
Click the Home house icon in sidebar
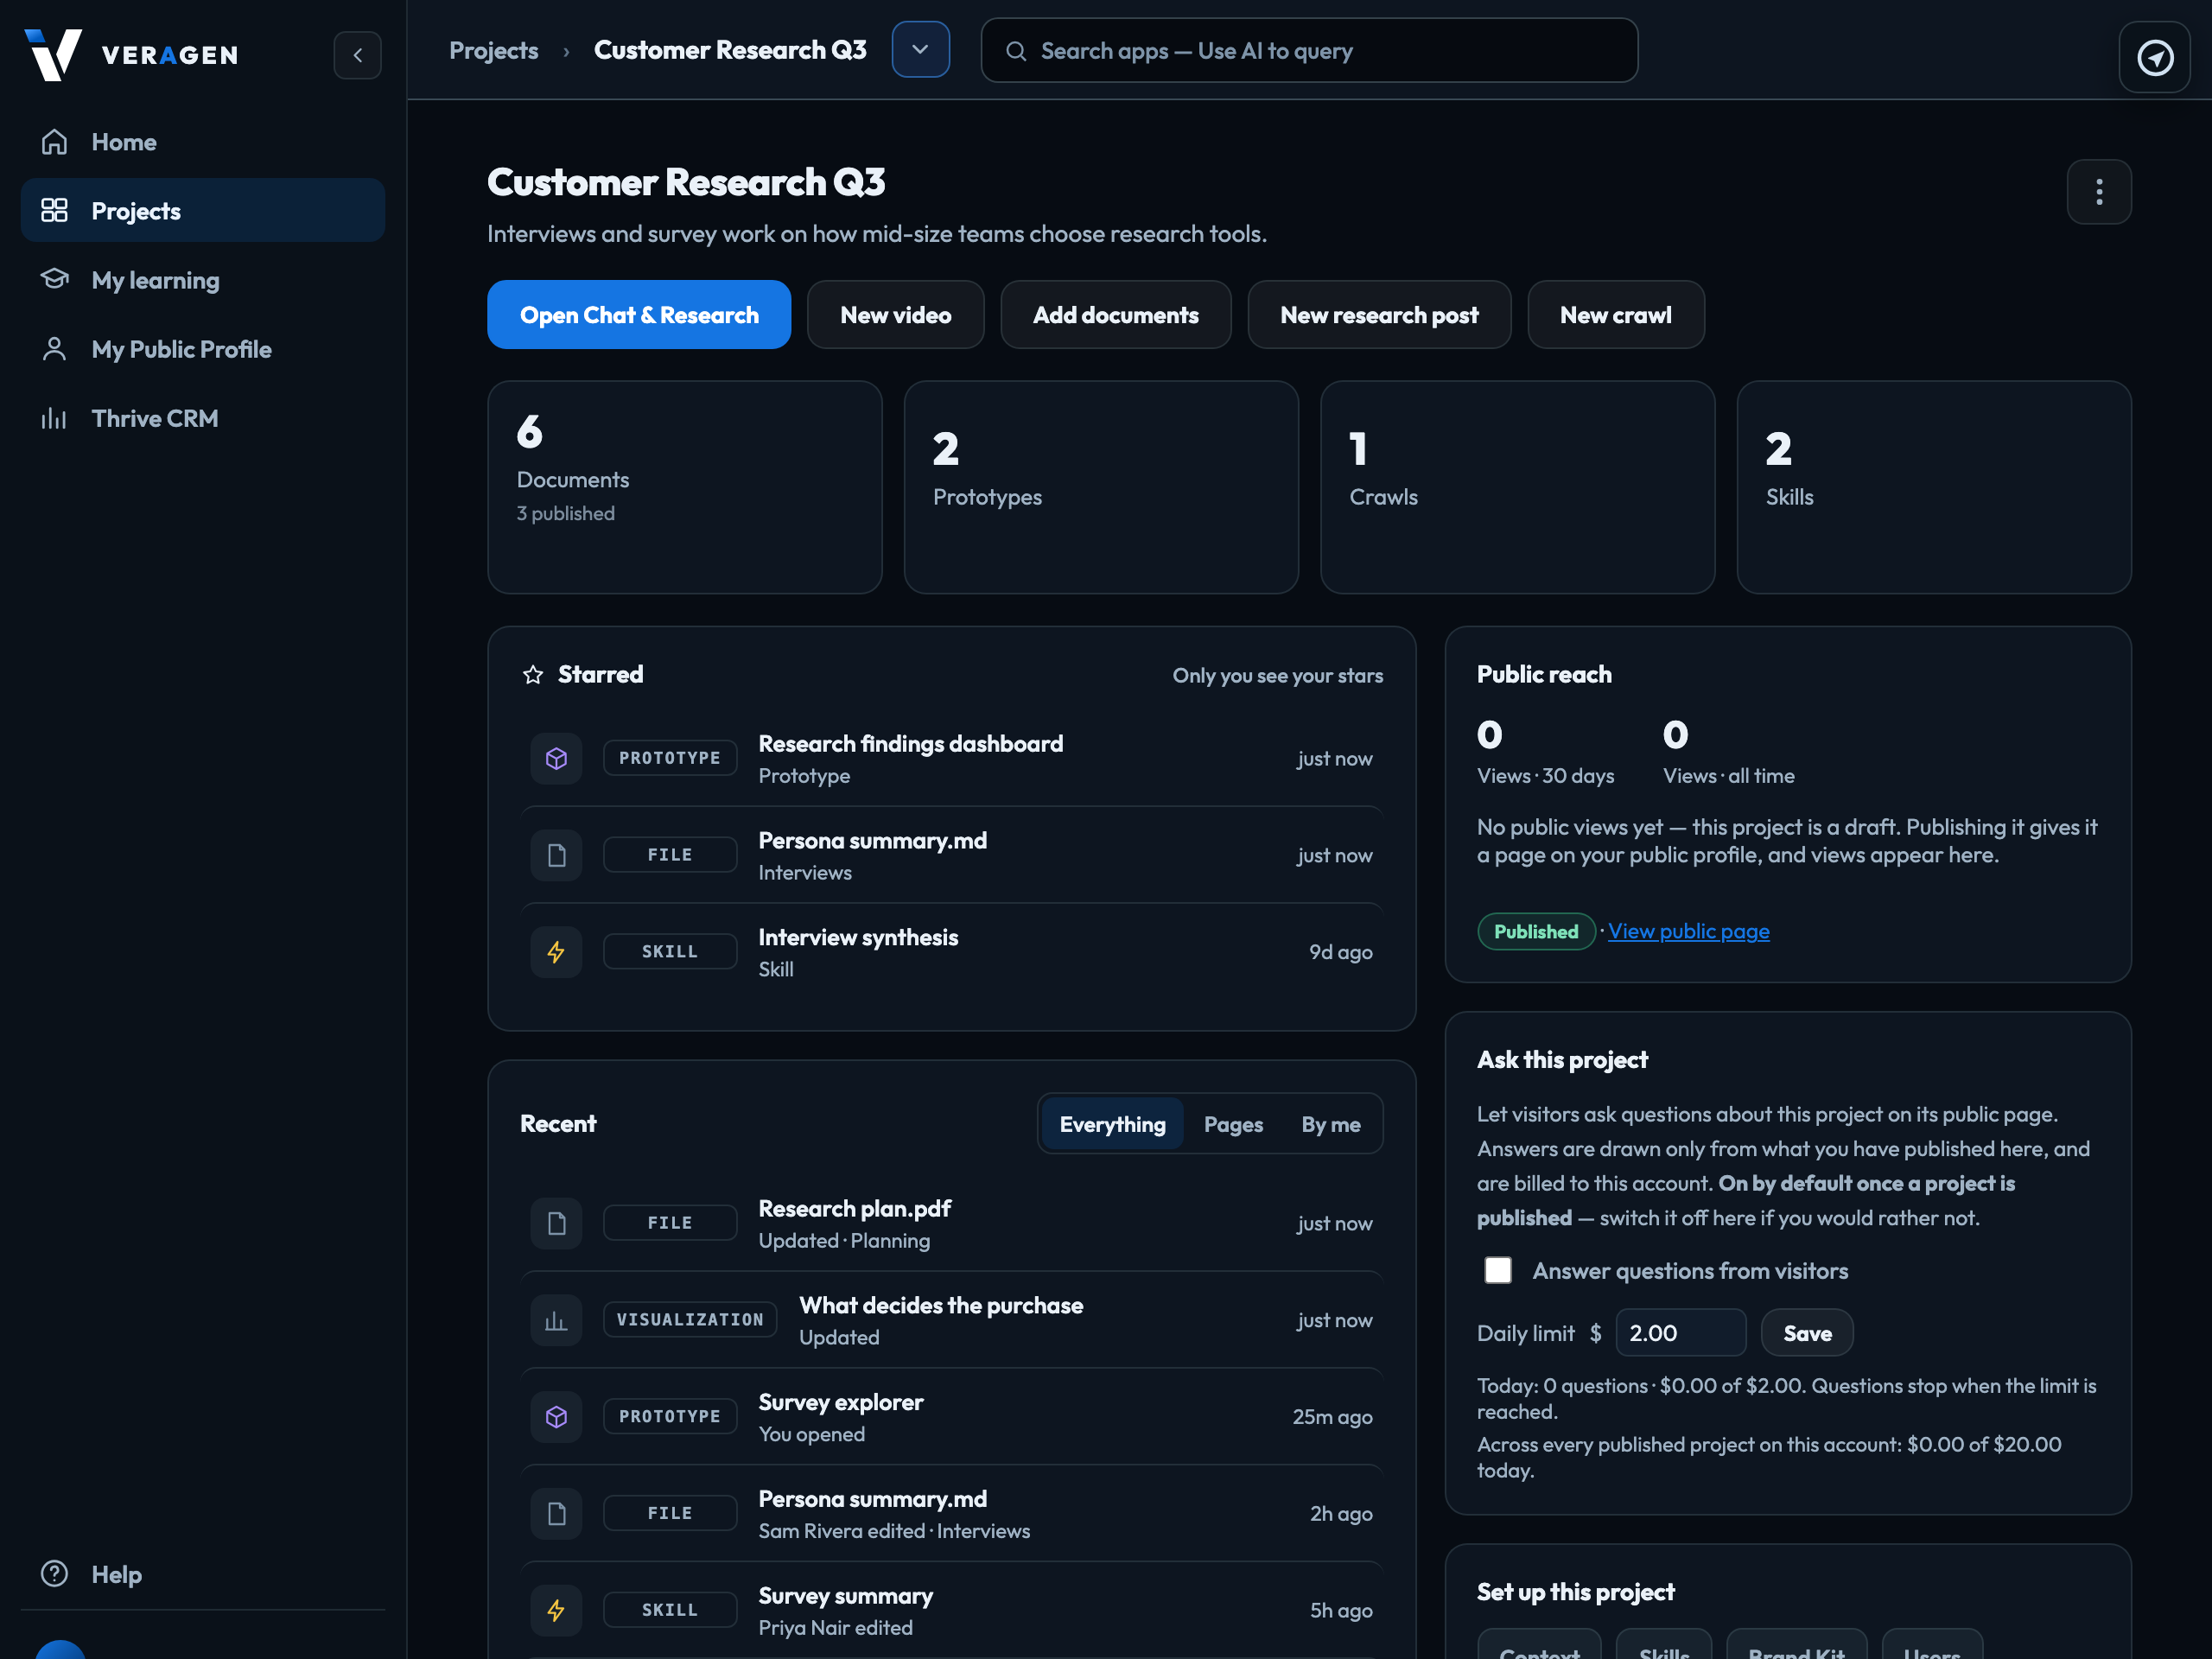pyautogui.click(x=54, y=142)
